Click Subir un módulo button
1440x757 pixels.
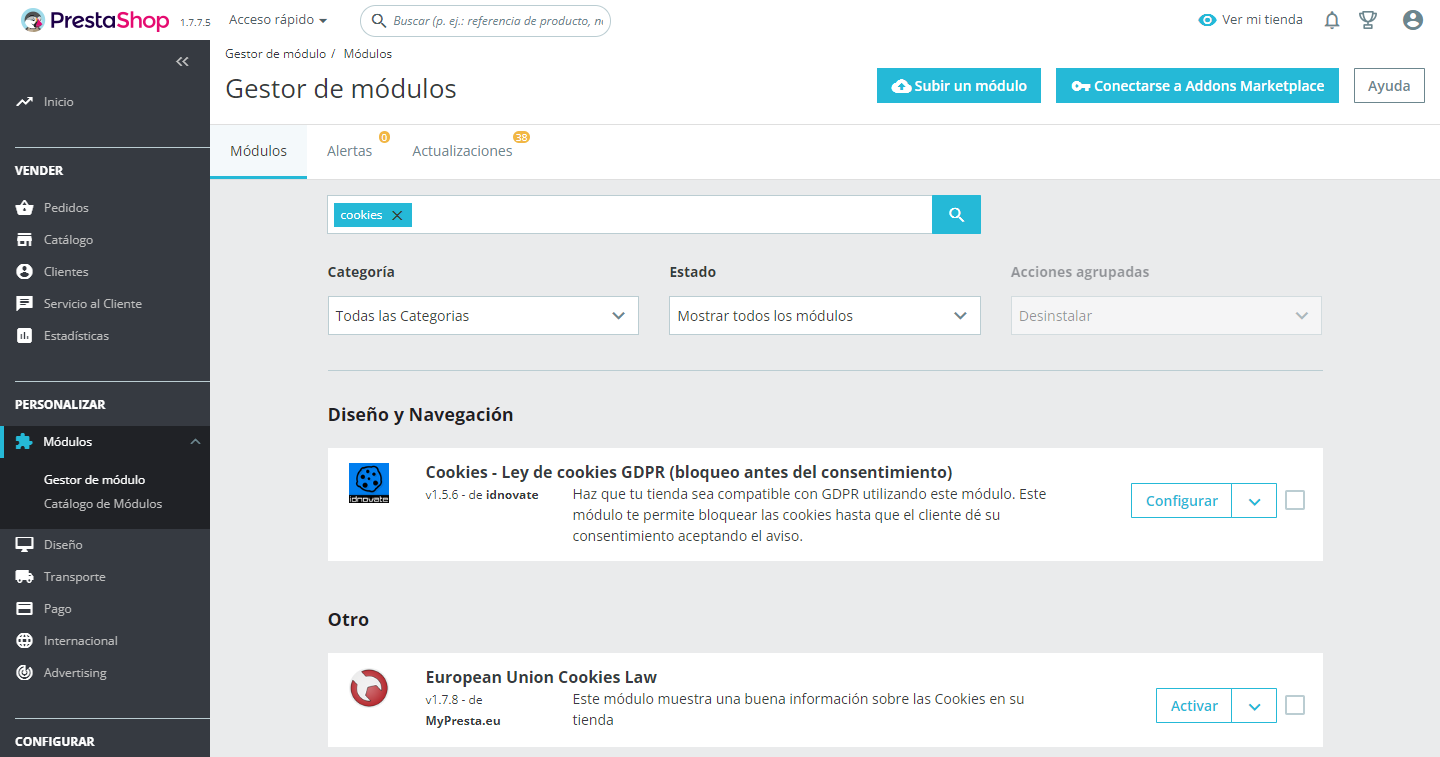click(x=959, y=86)
